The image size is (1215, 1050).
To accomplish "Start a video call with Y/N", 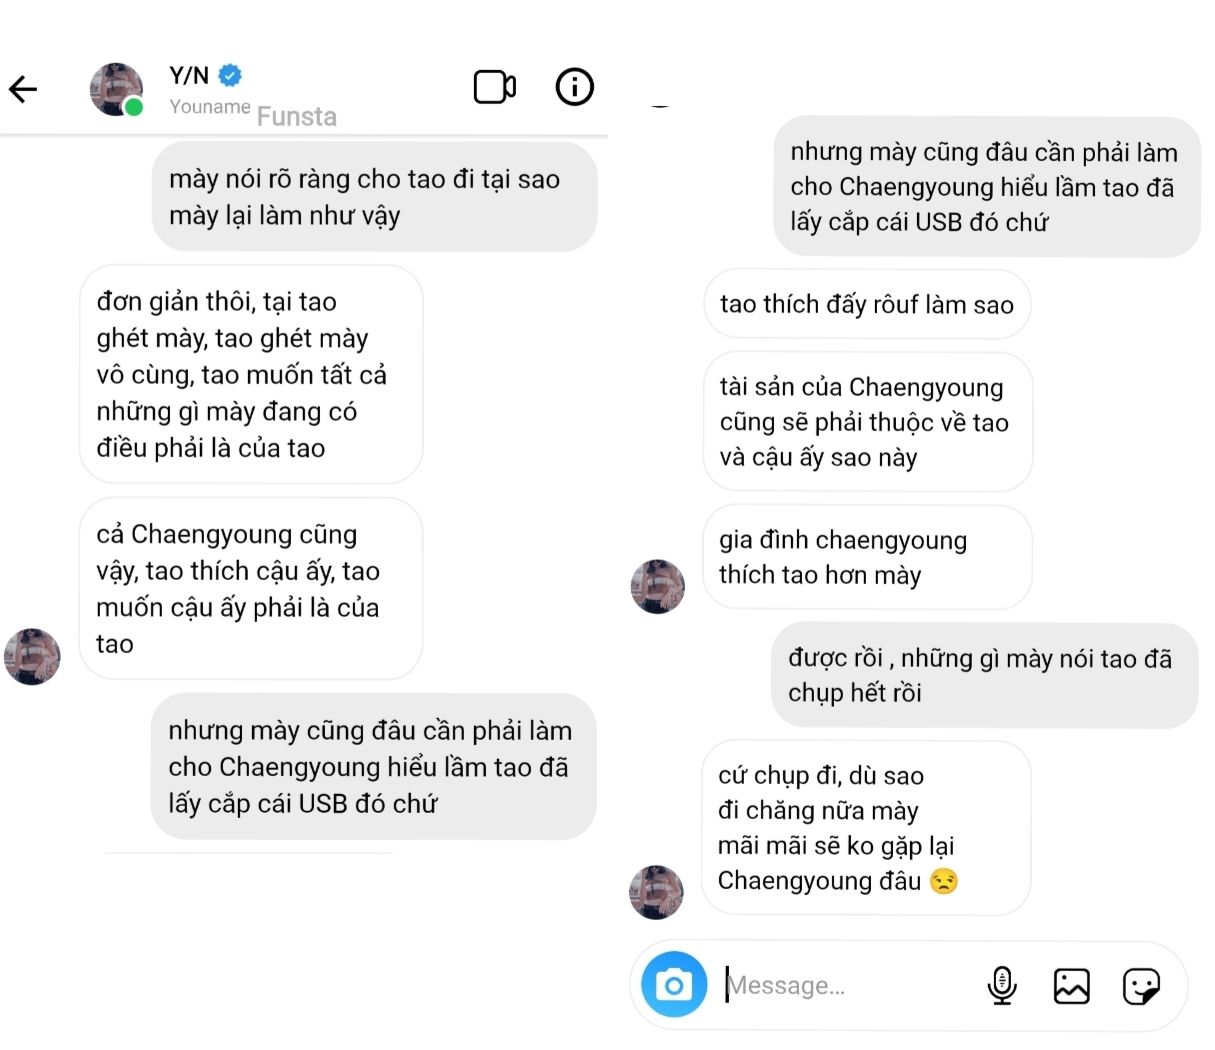I will (x=494, y=87).
